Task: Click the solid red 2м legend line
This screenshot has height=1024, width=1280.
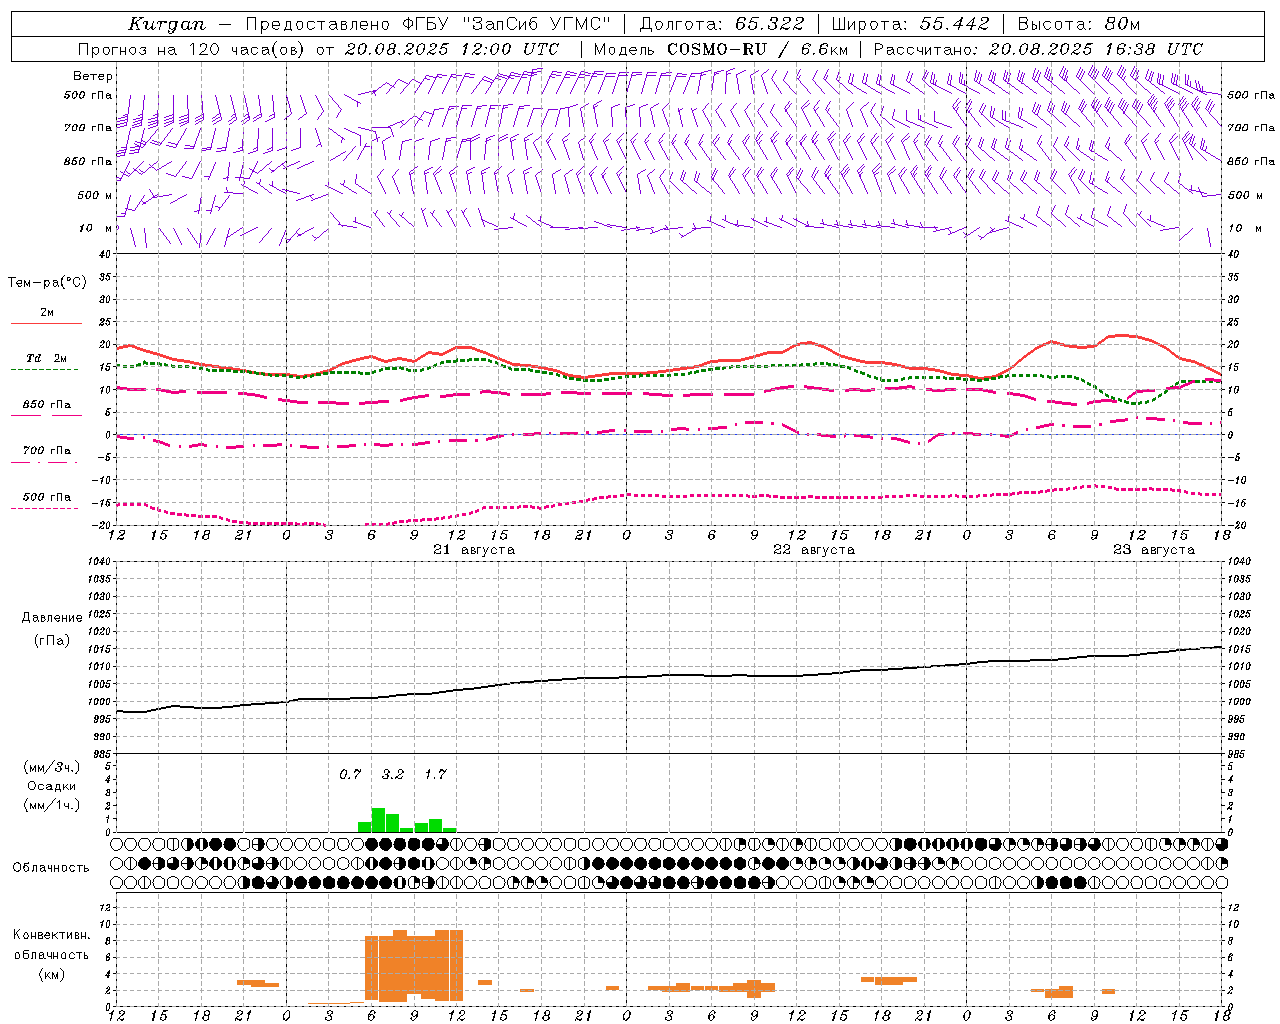Action: [46, 324]
